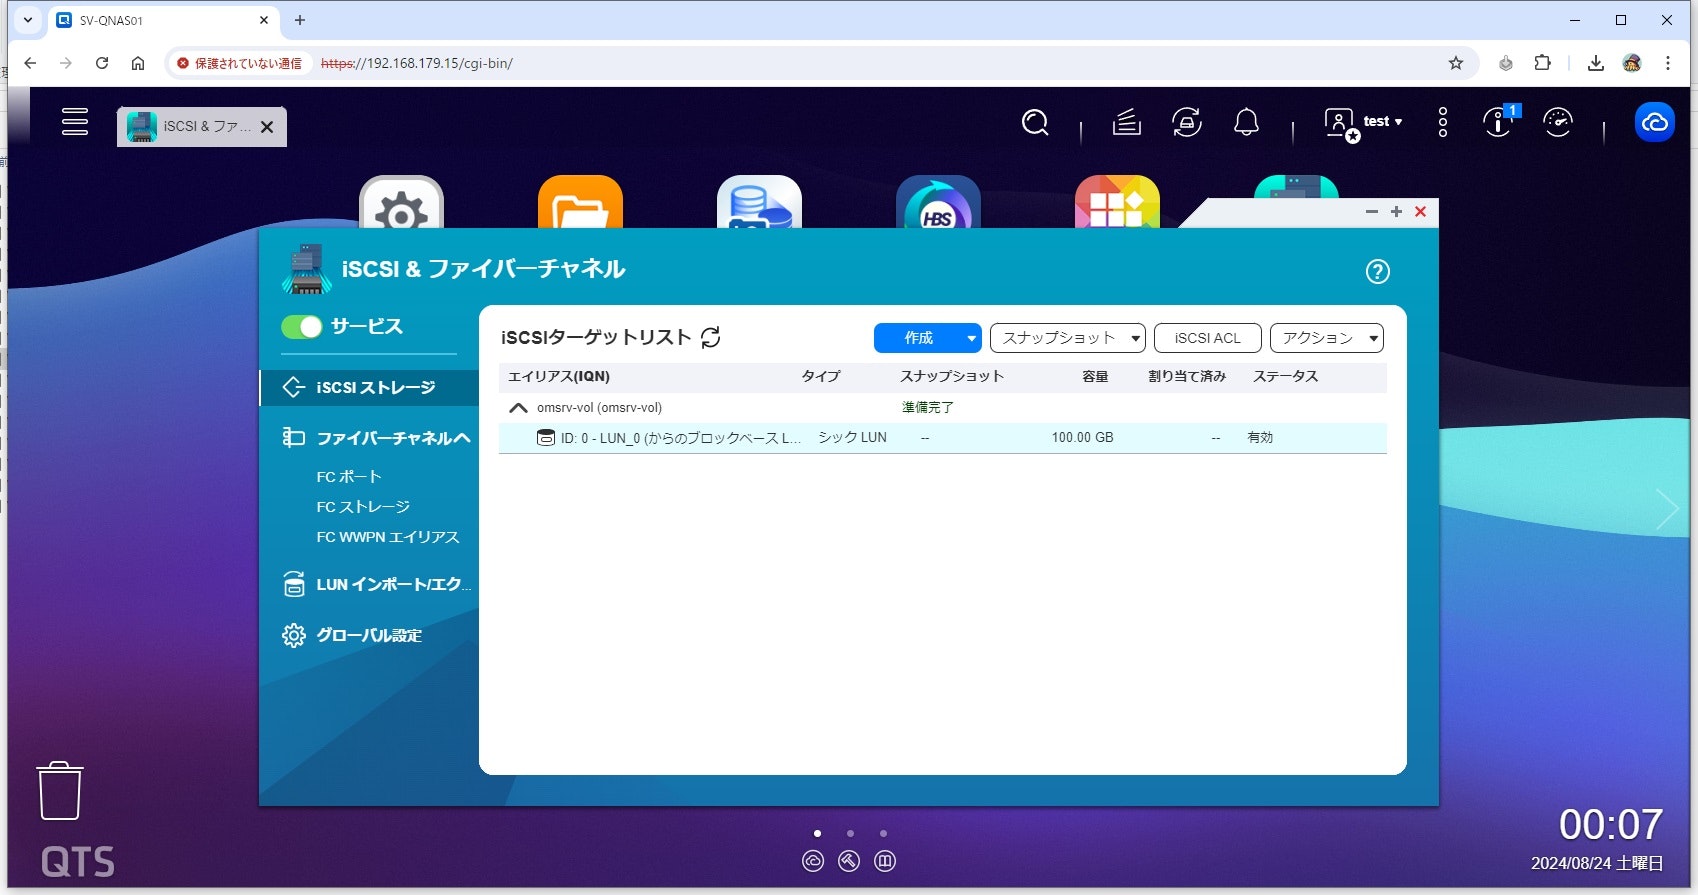Screen dimensions: 1698x895
Task: Click the bottom utility tools icon
Action: click(849, 861)
